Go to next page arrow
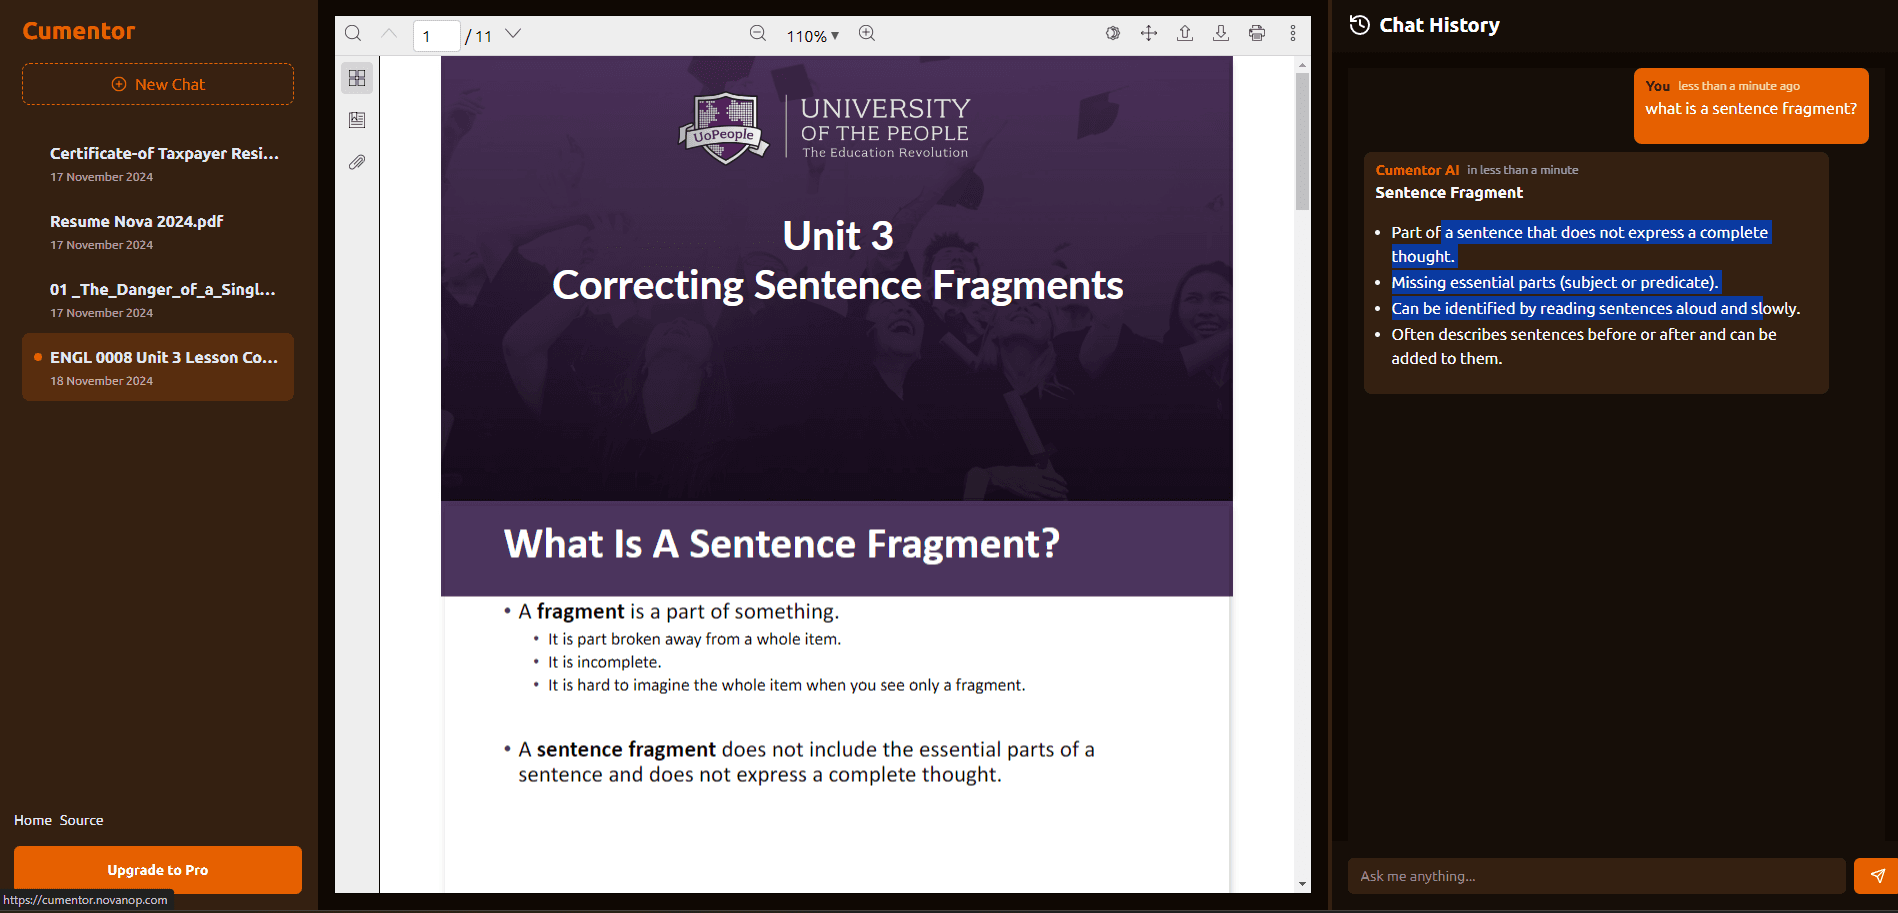This screenshot has width=1898, height=913. tap(513, 34)
